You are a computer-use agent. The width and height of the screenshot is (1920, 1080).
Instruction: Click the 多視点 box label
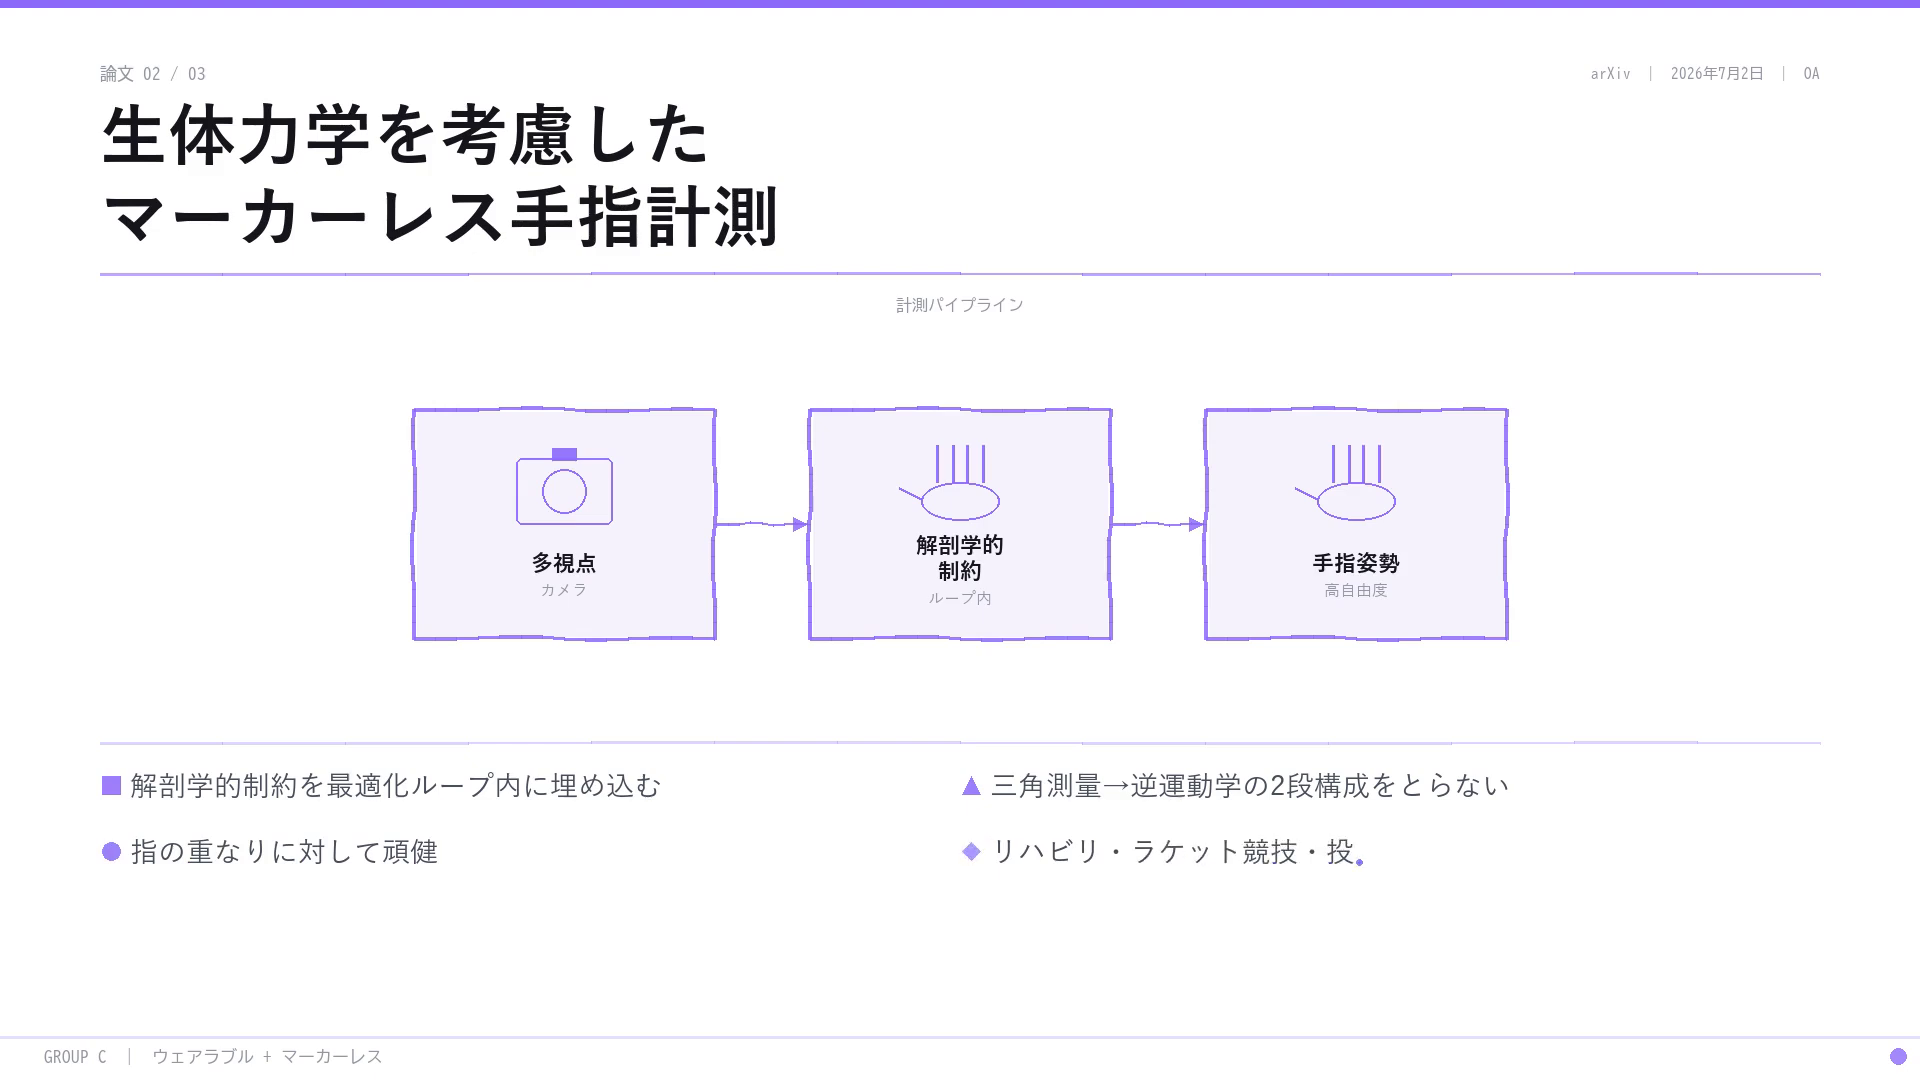tap(564, 563)
